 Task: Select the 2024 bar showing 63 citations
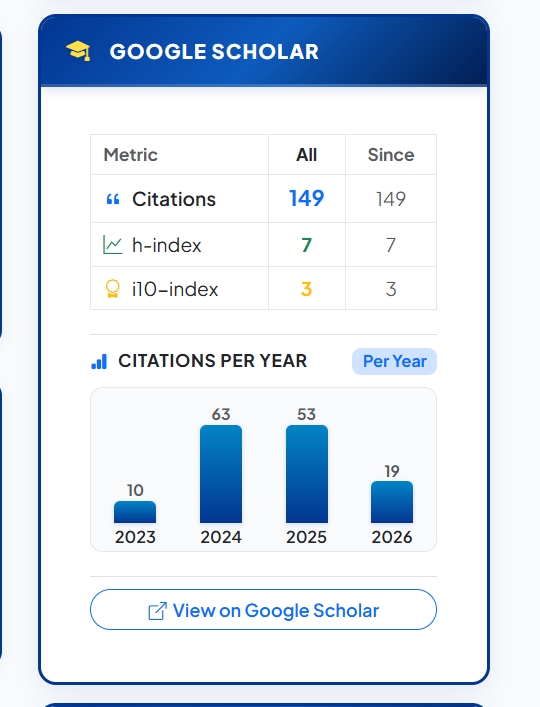tap(221, 474)
